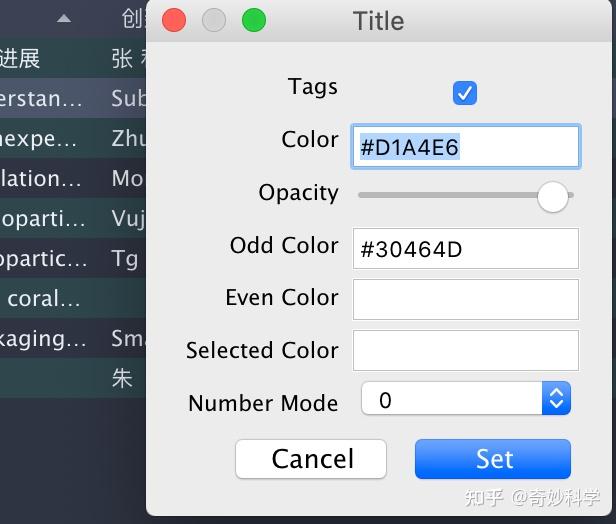Select the row ending with 进展
The height and width of the screenshot is (524, 616).
(x=70, y=58)
